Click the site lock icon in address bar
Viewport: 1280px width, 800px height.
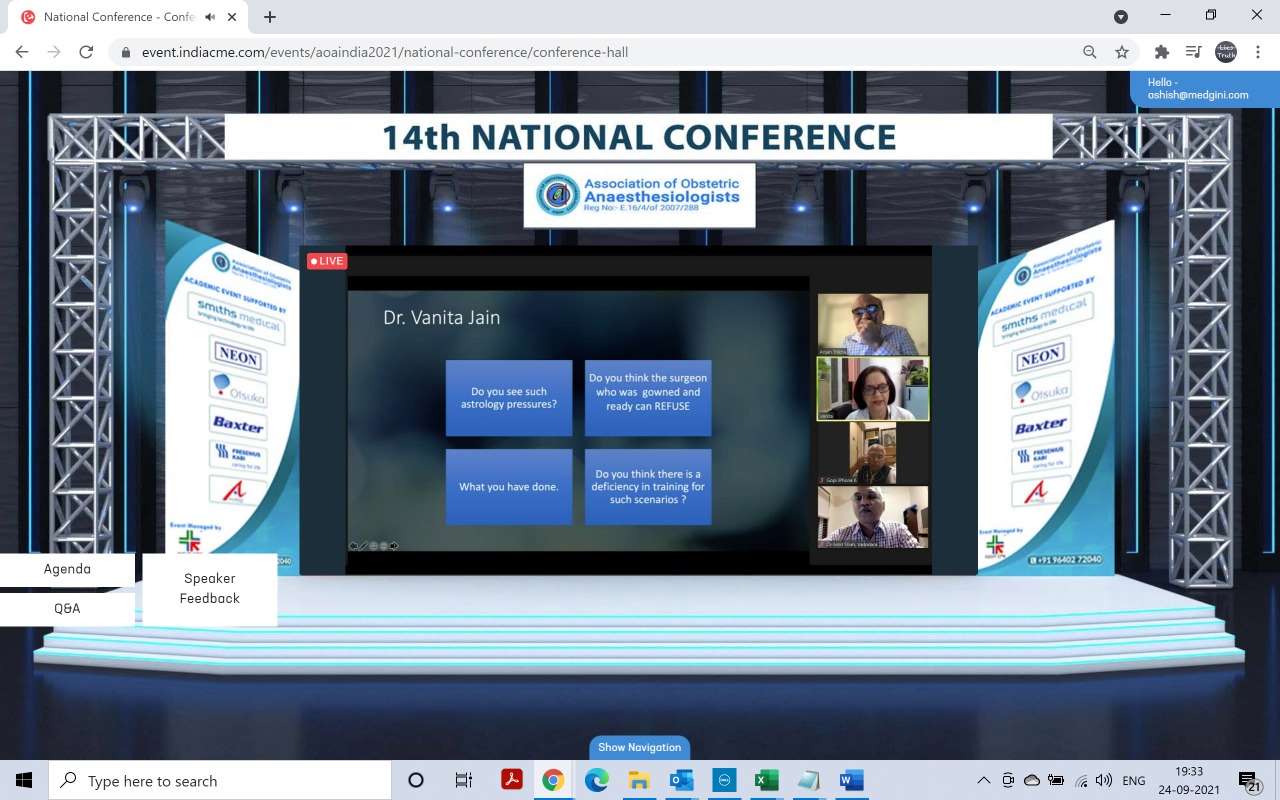pos(125,52)
